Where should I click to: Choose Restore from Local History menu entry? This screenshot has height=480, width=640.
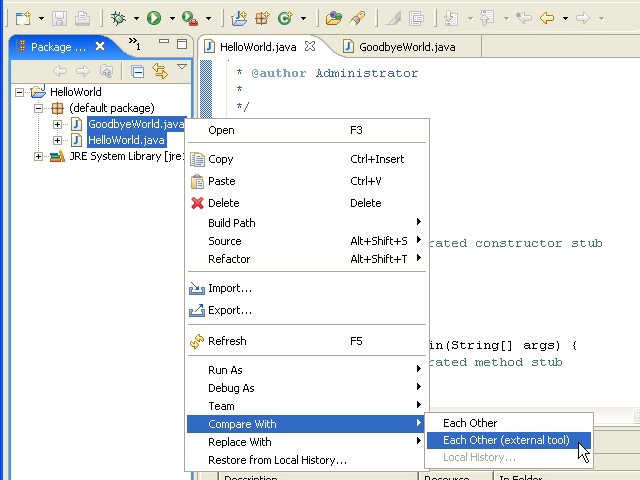click(277, 460)
